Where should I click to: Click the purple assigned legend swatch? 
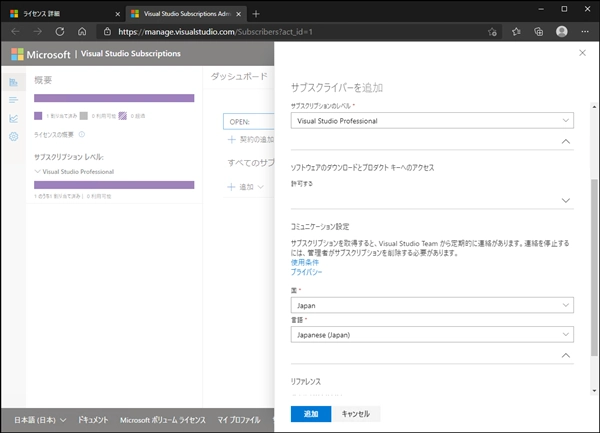pos(38,116)
